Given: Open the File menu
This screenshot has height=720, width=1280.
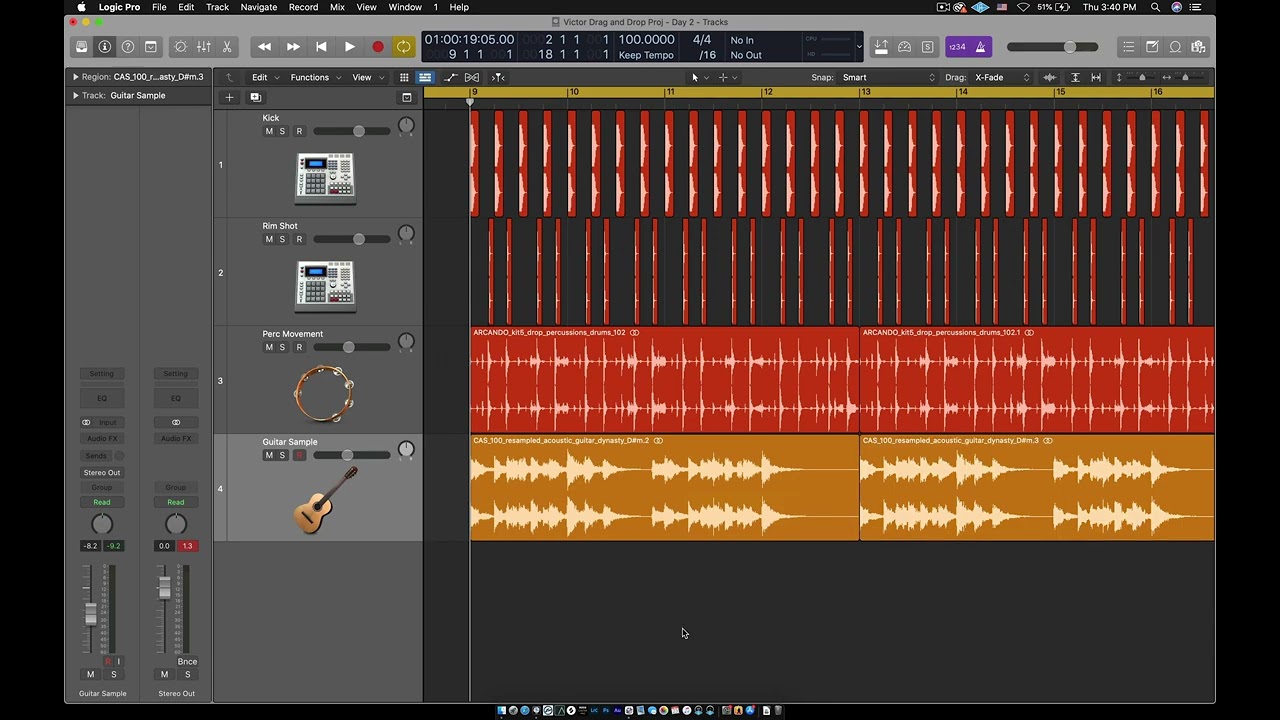Looking at the screenshot, I should click(159, 7).
